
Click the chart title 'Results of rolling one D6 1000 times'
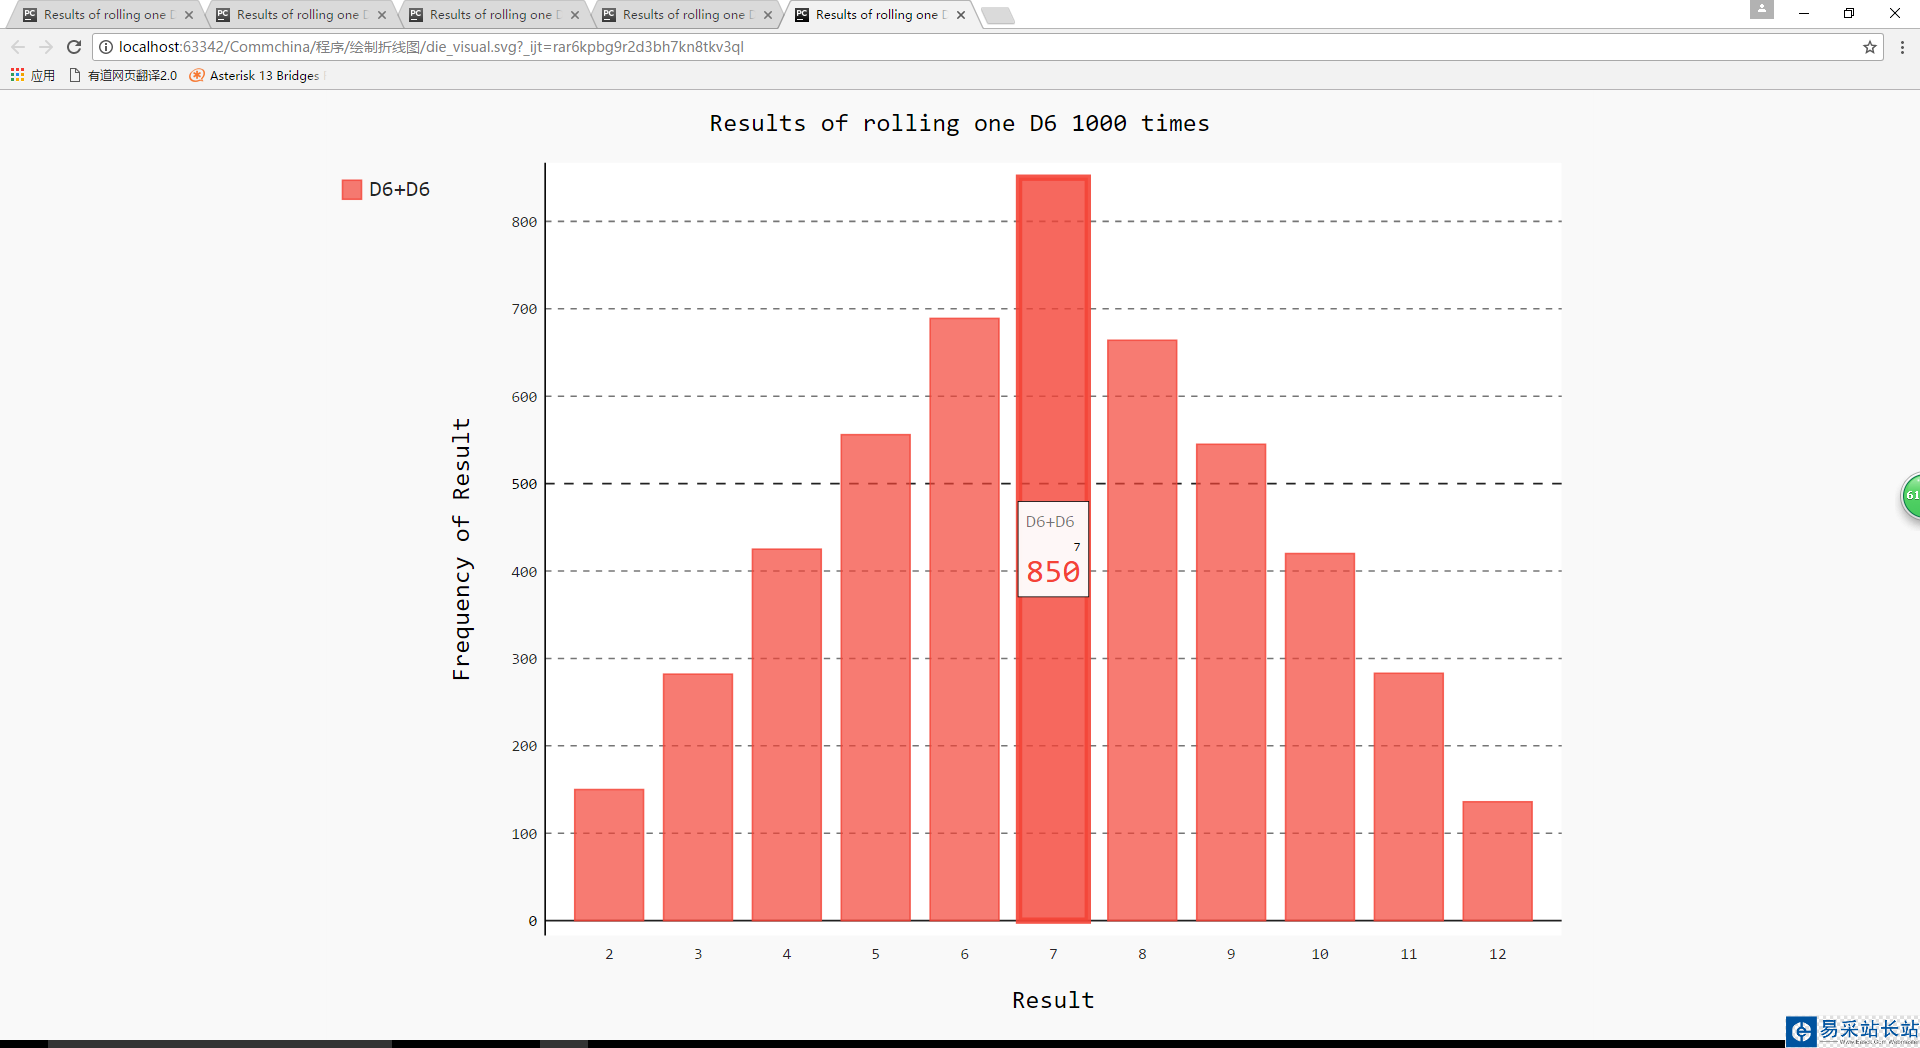click(x=959, y=123)
